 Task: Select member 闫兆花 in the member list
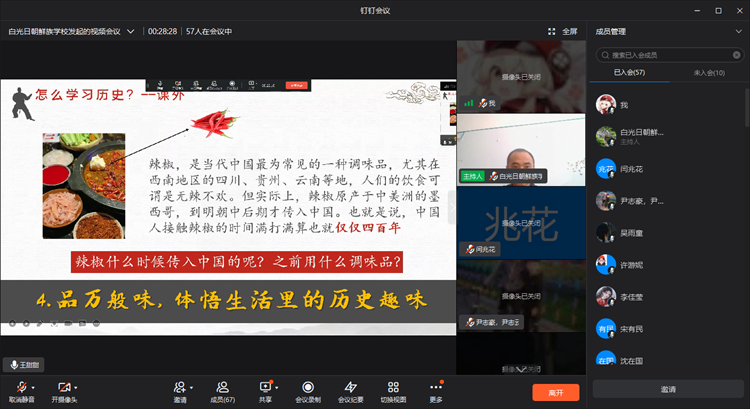pos(632,169)
